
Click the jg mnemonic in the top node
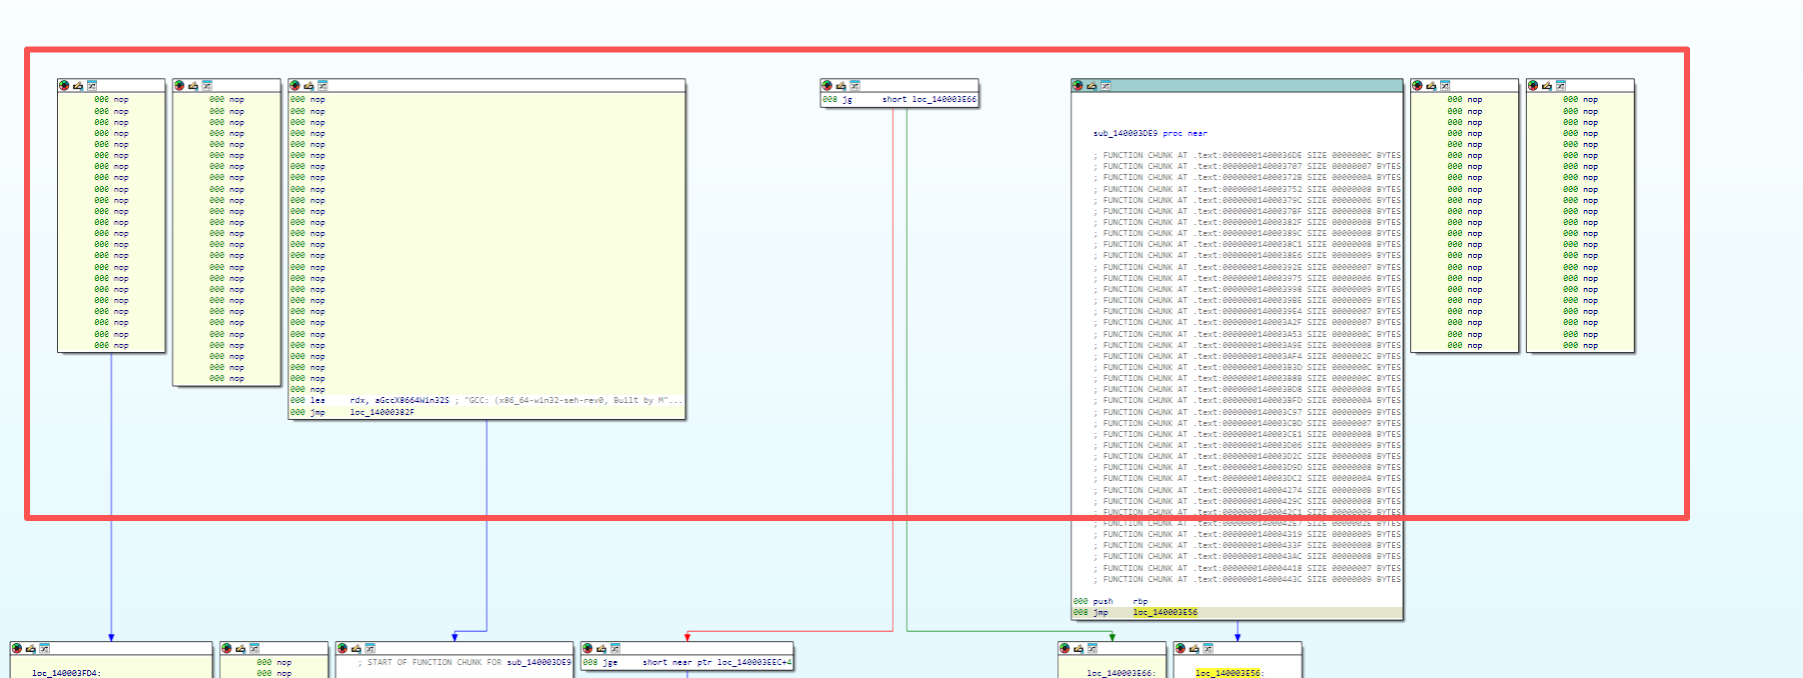pyautogui.click(x=847, y=100)
